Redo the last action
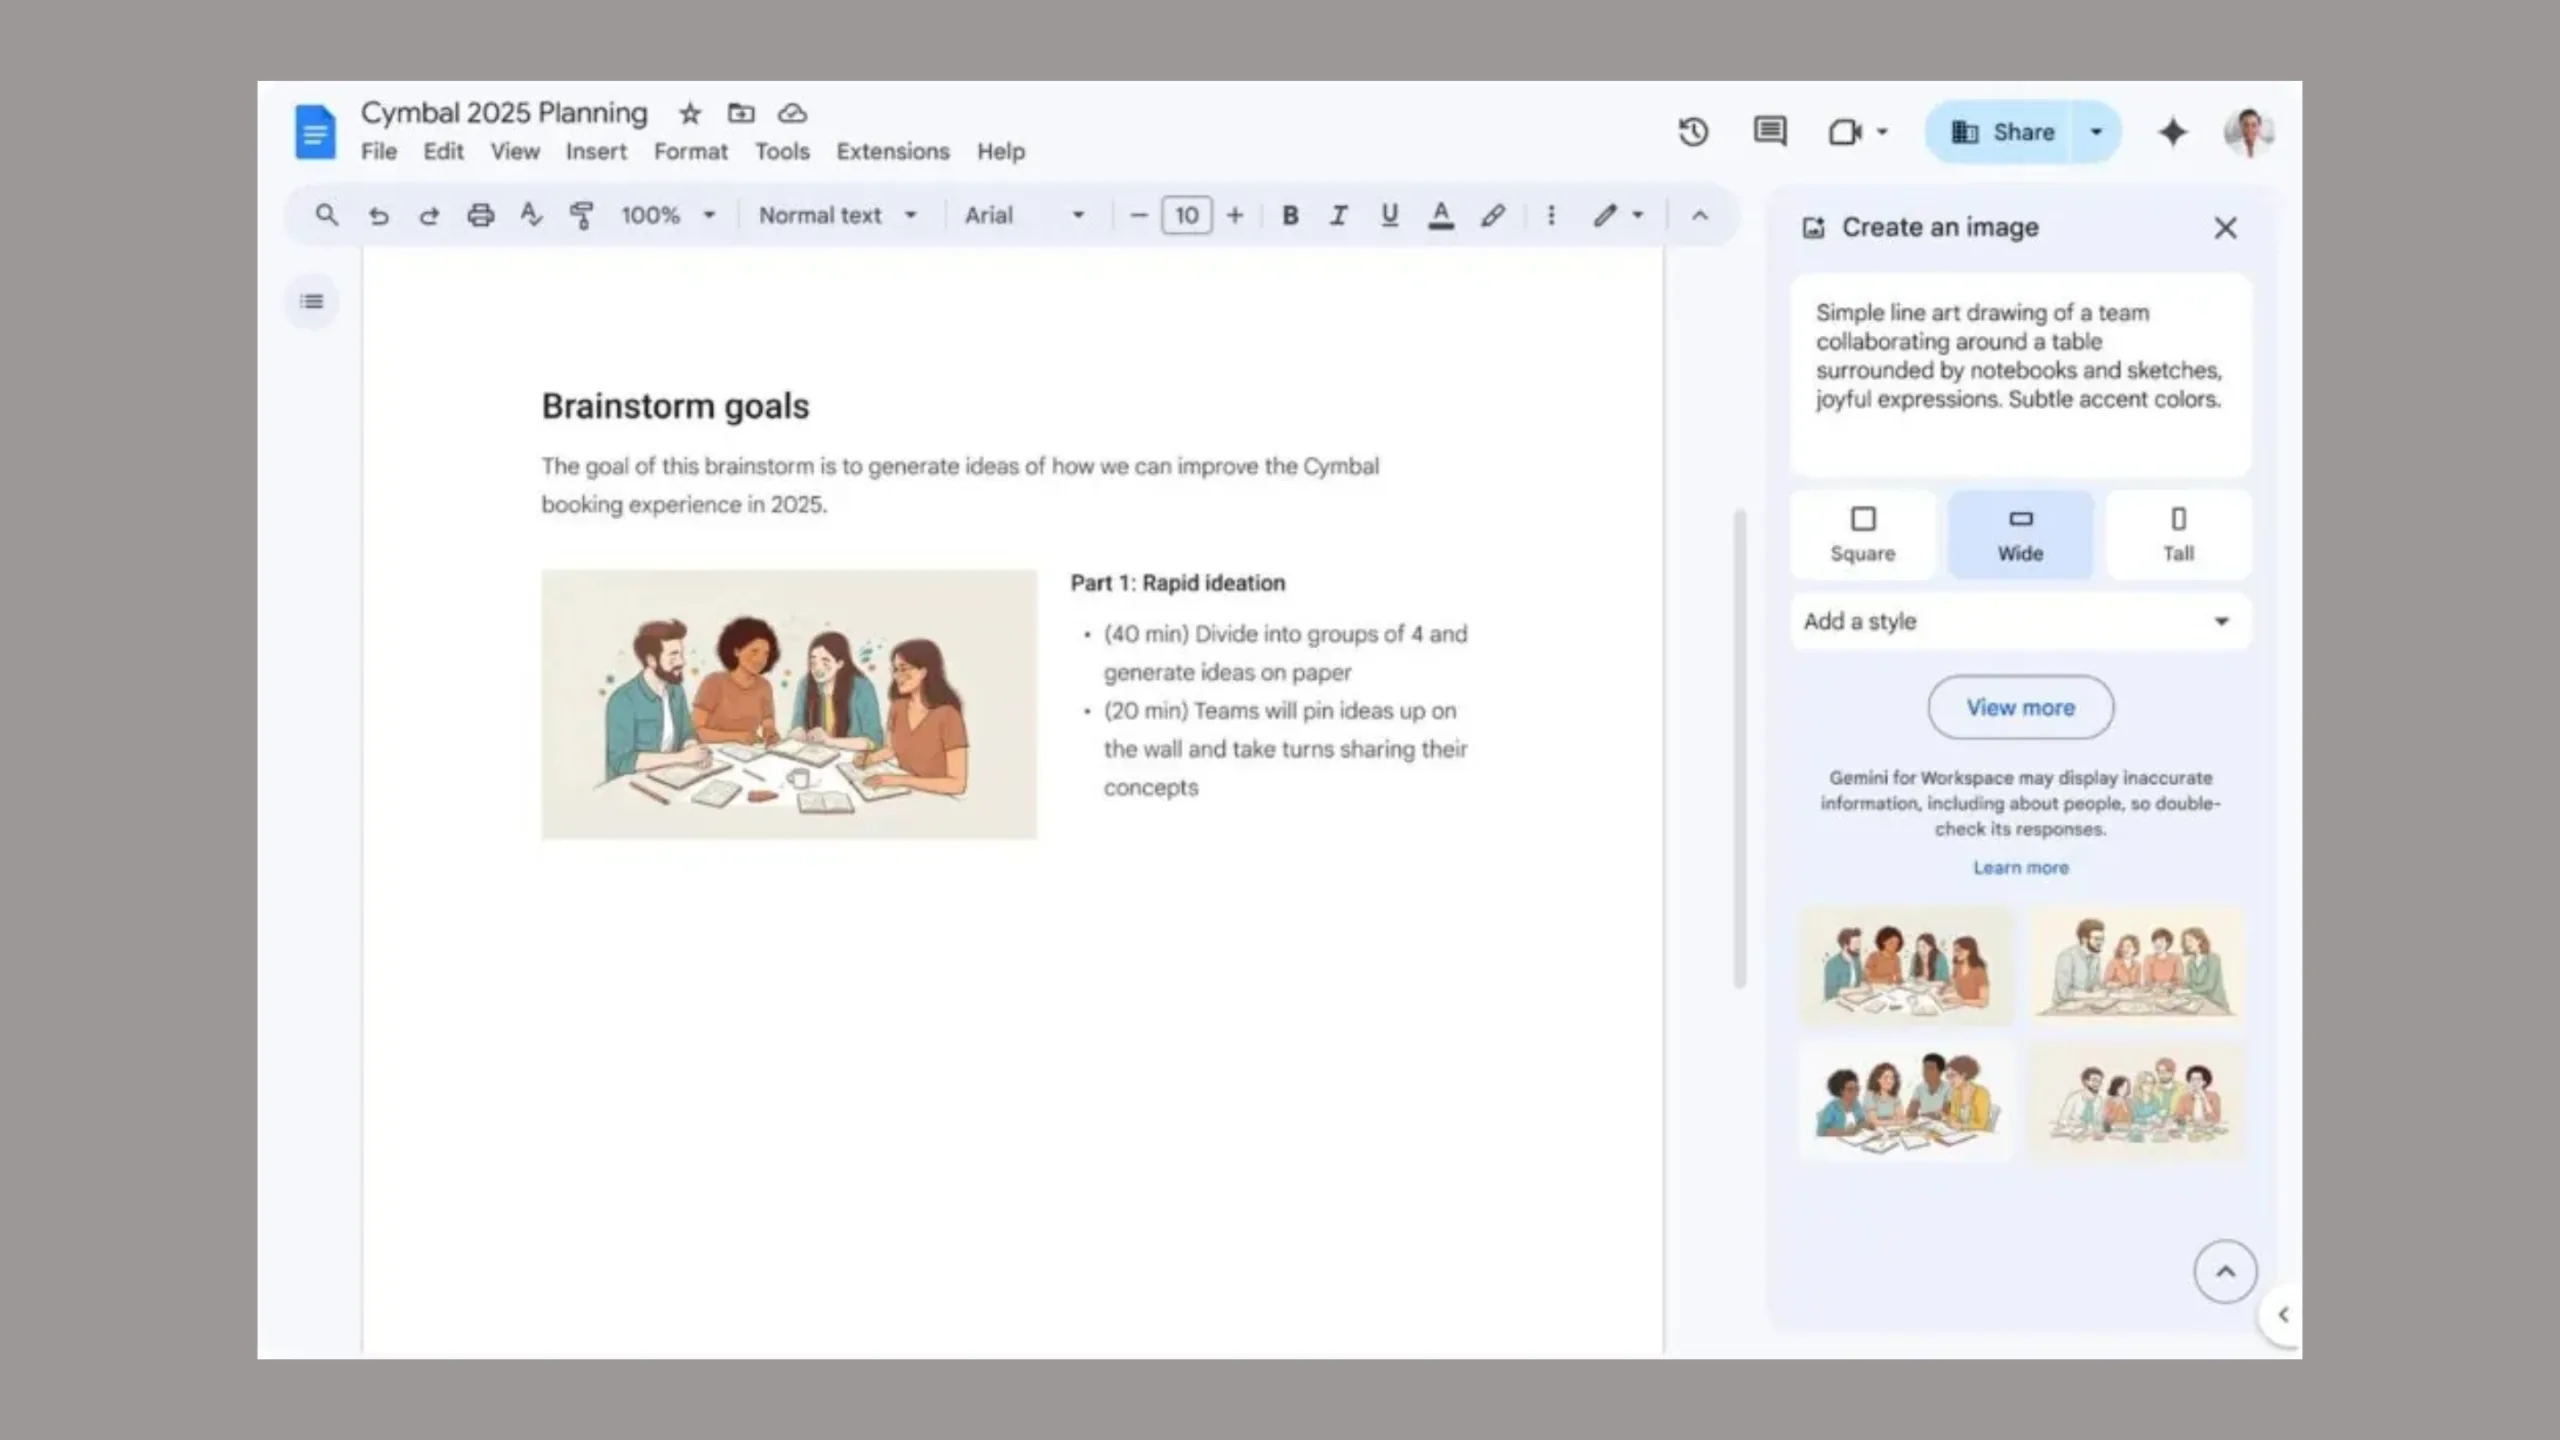The image size is (2560, 1440). (429, 215)
